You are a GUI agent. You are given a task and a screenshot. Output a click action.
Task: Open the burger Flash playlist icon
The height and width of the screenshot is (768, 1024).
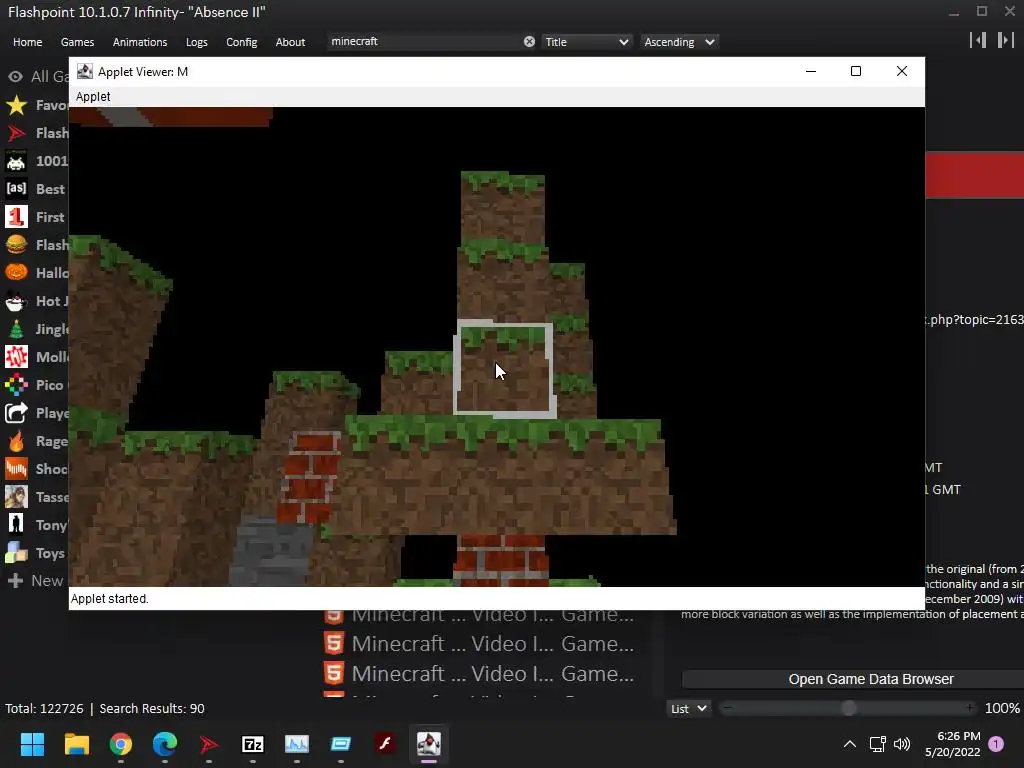pyautogui.click(x=16, y=245)
